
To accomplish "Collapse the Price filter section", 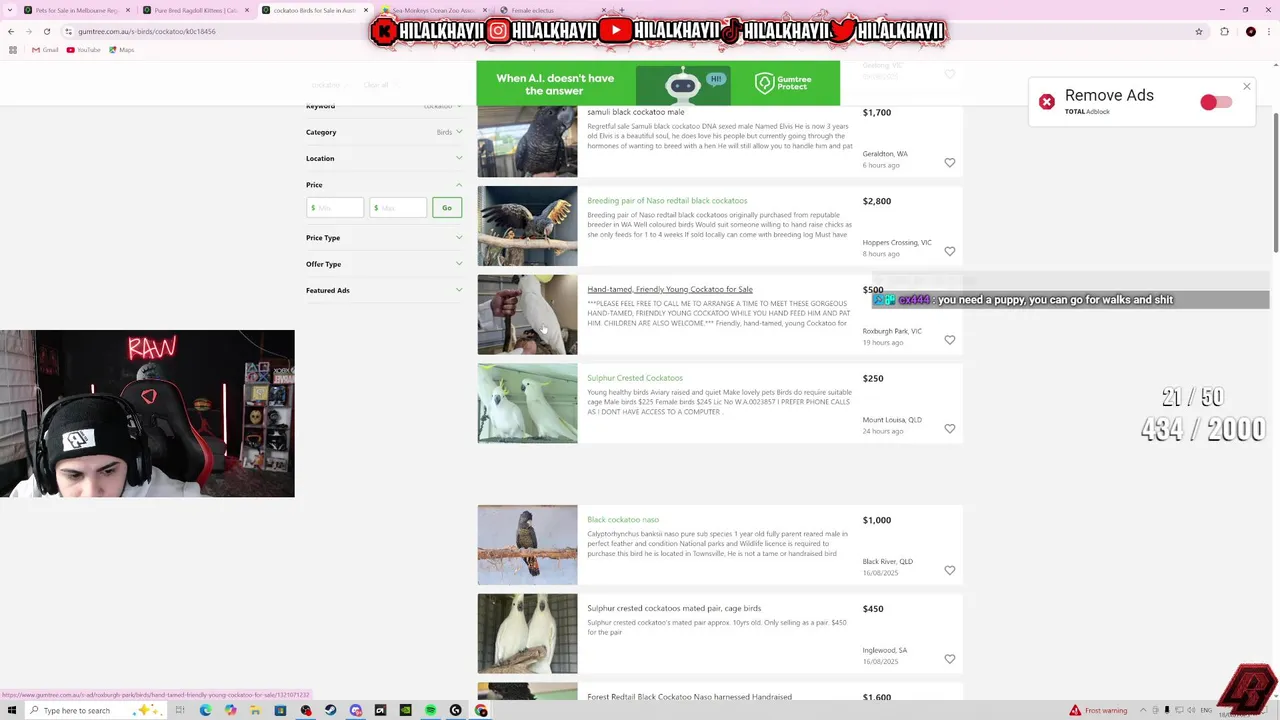I will click(x=384, y=185).
